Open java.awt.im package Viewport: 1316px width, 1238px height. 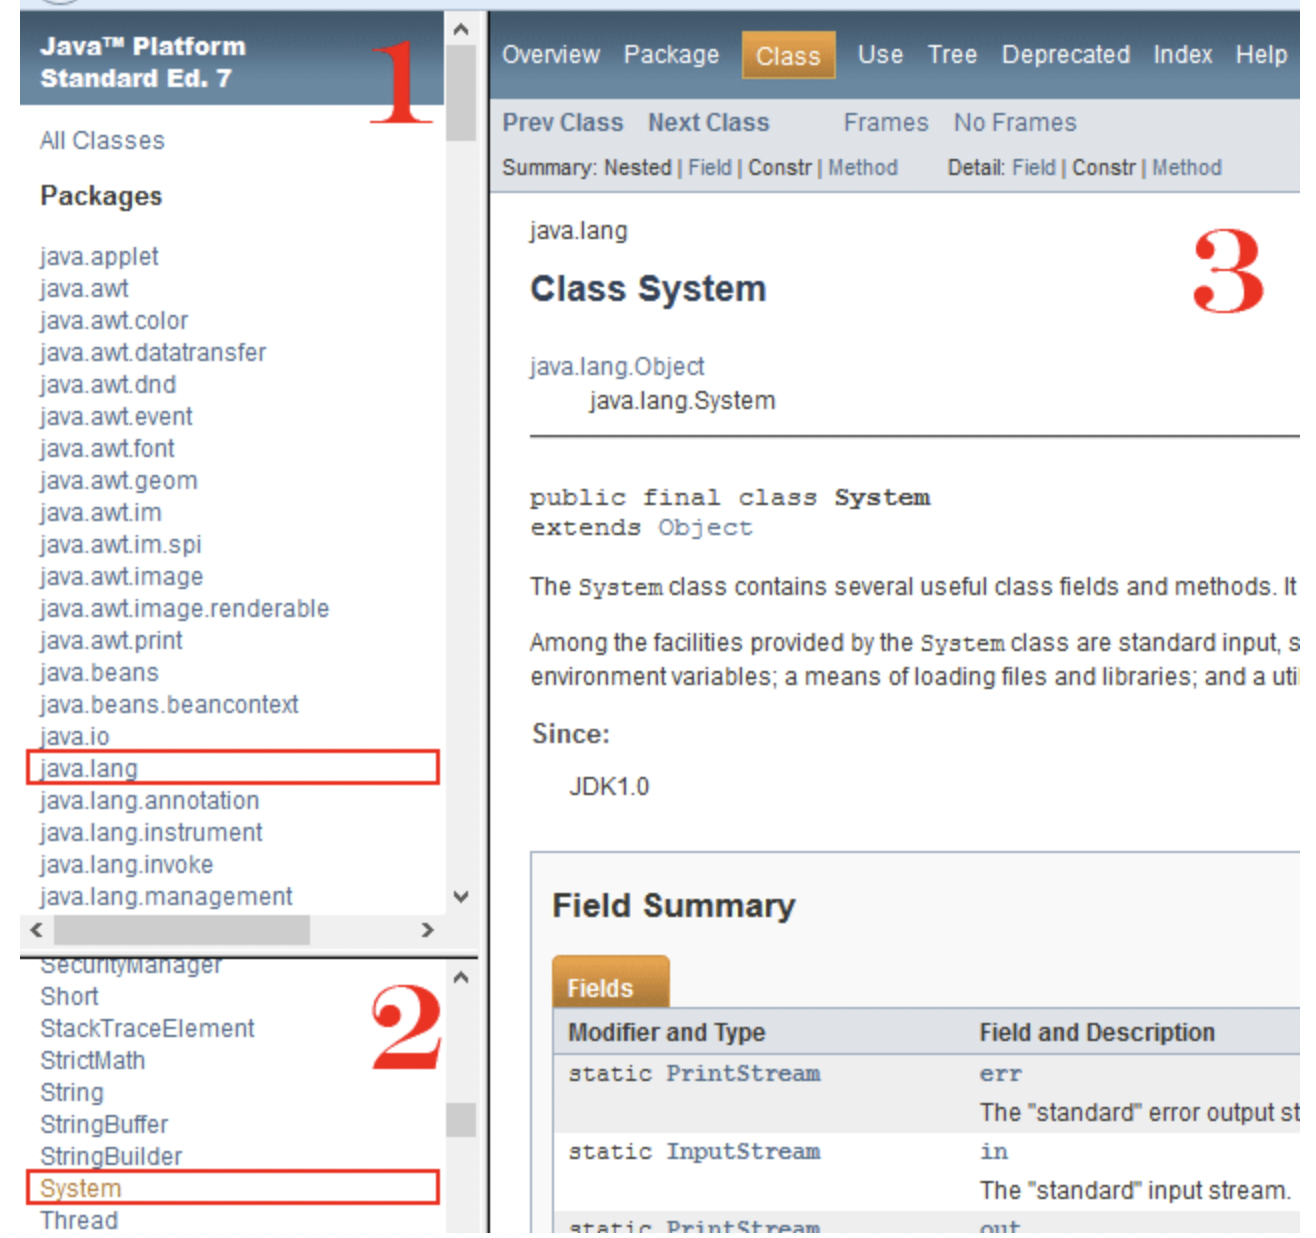point(101,513)
